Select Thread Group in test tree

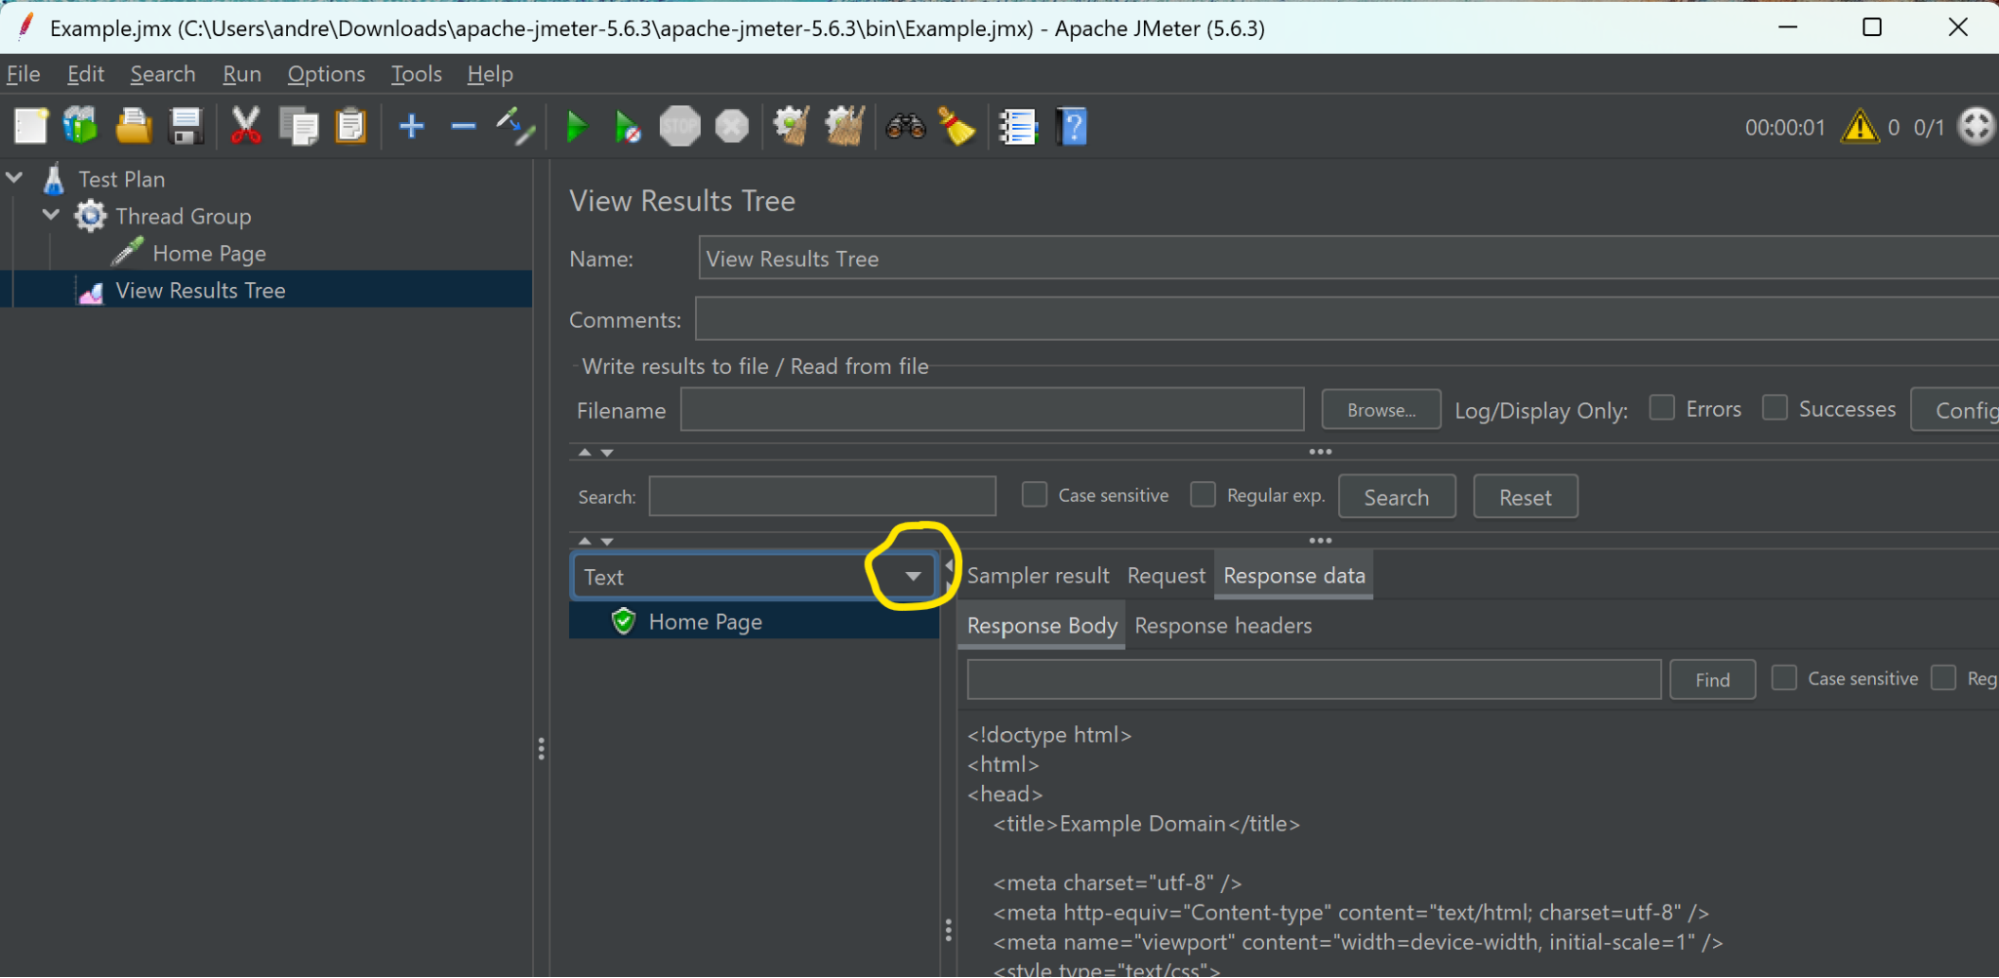183,216
